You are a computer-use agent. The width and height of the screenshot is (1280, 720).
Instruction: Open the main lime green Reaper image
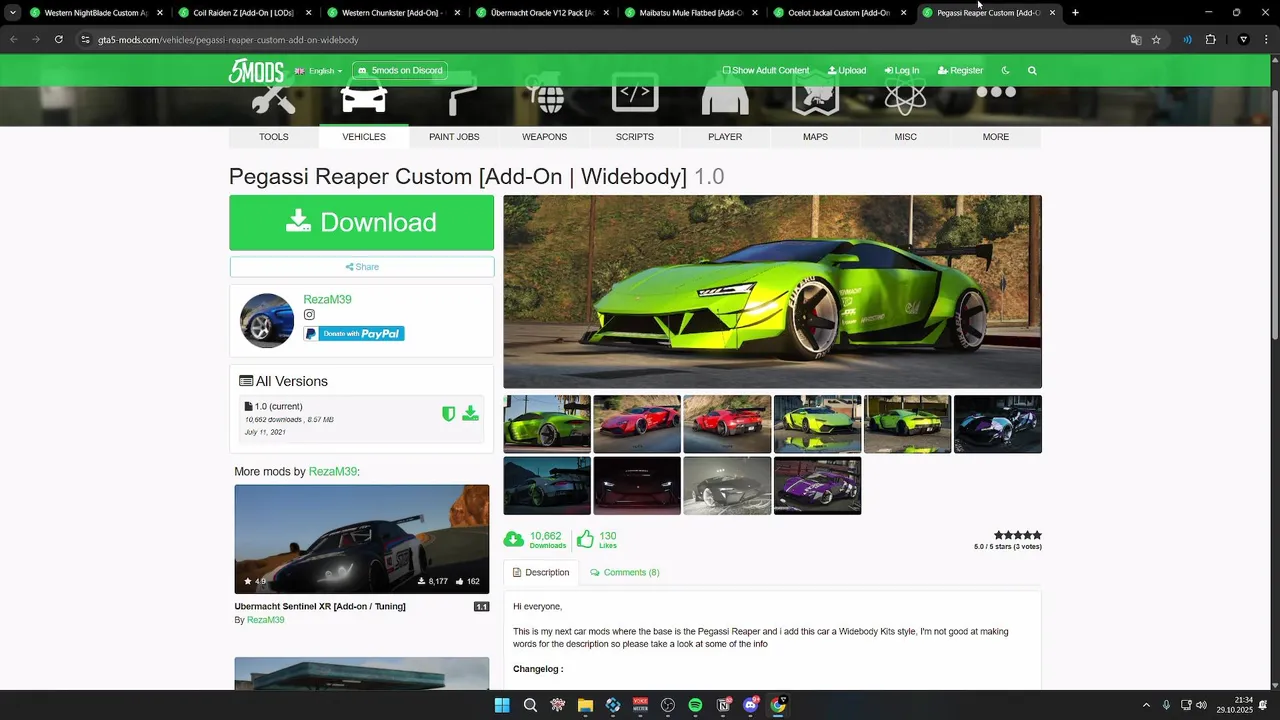click(x=772, y=291)
